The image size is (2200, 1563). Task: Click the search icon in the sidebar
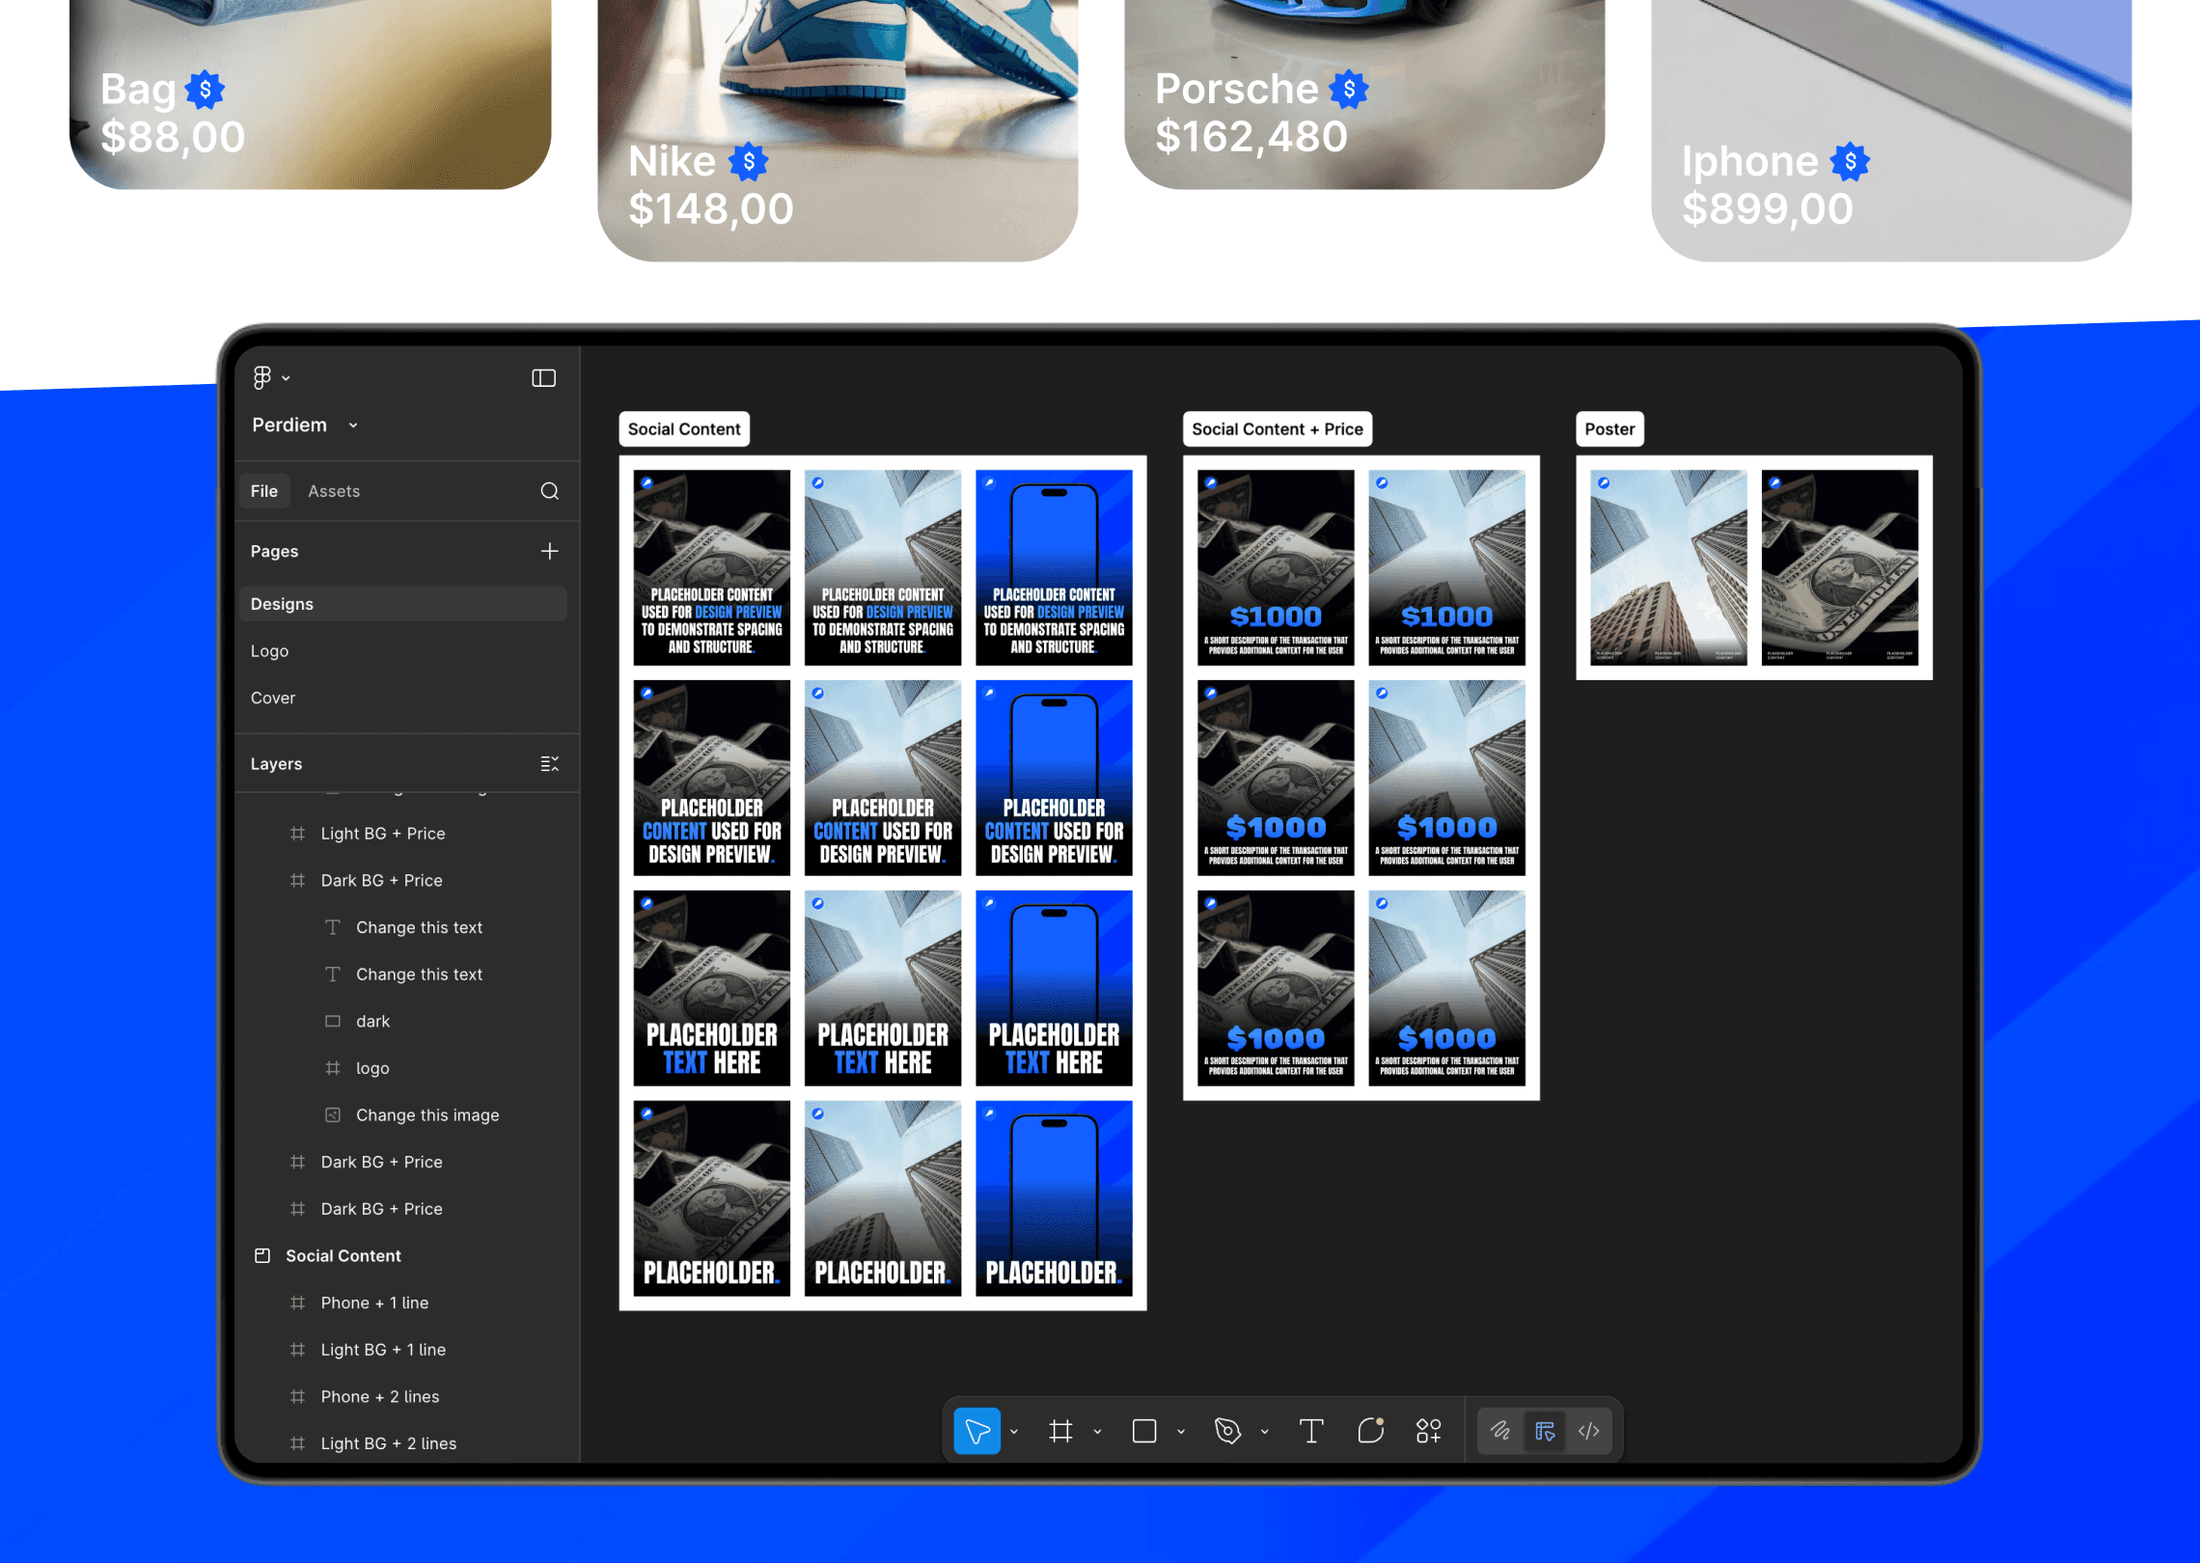point(549,491)
